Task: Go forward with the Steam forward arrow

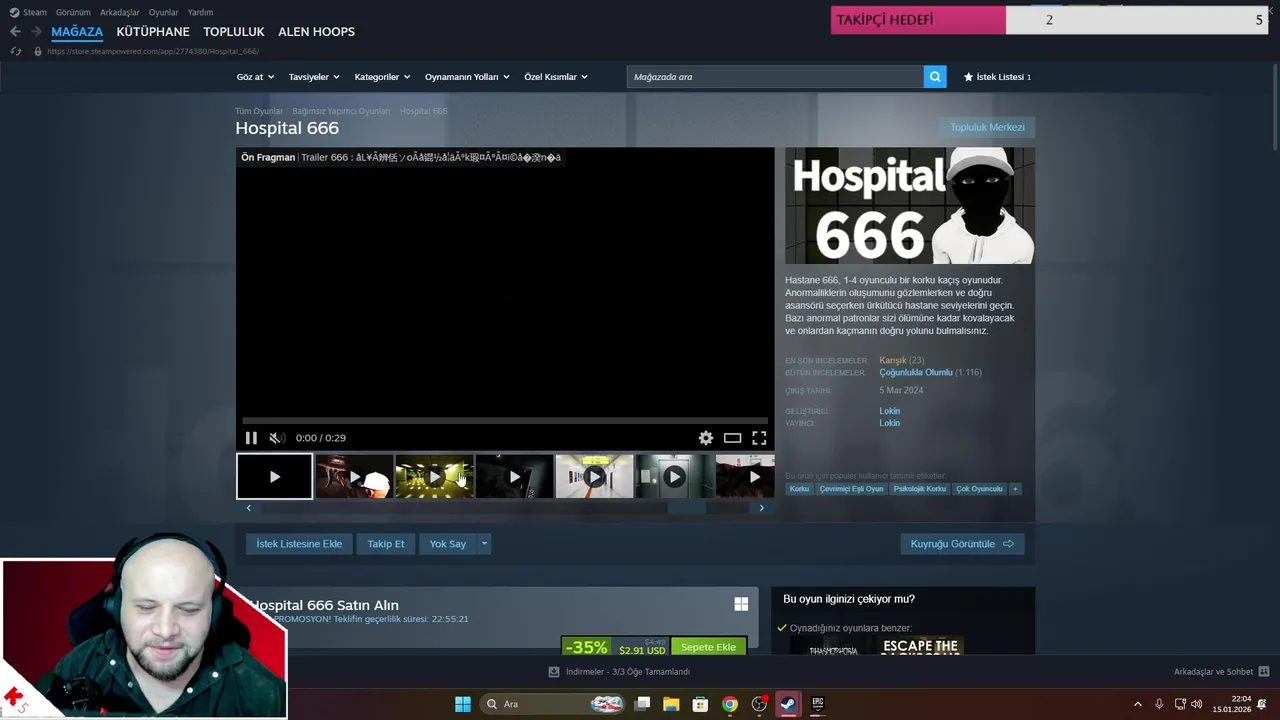Action: point(36,32)
